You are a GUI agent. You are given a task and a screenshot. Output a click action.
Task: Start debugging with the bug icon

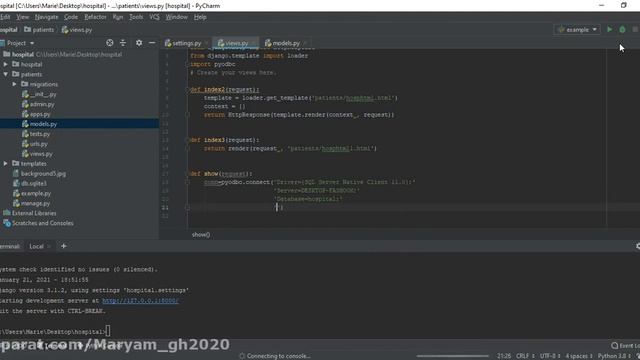pyautogui.click(x=622, y=29)
